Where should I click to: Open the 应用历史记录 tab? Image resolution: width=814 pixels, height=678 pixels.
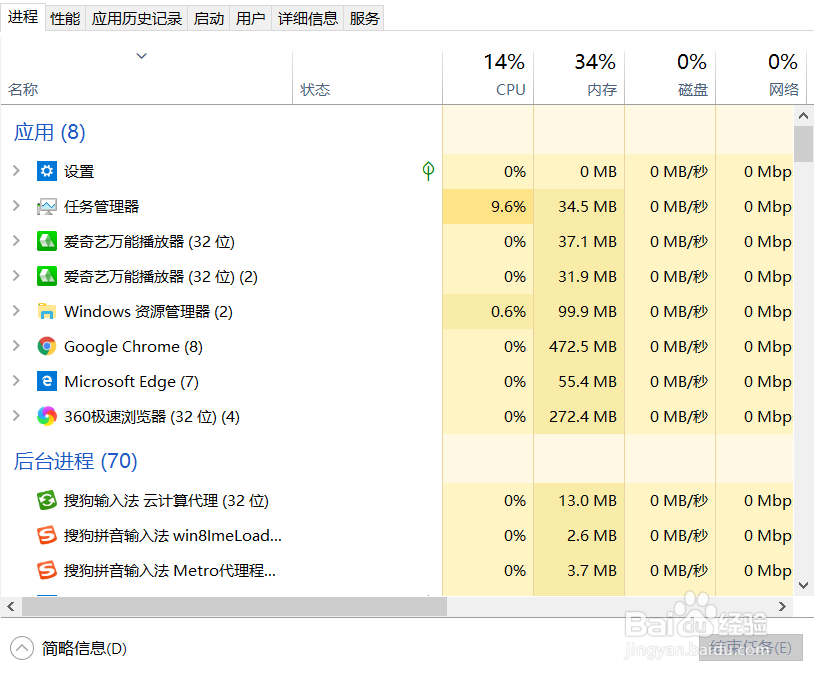137,19
